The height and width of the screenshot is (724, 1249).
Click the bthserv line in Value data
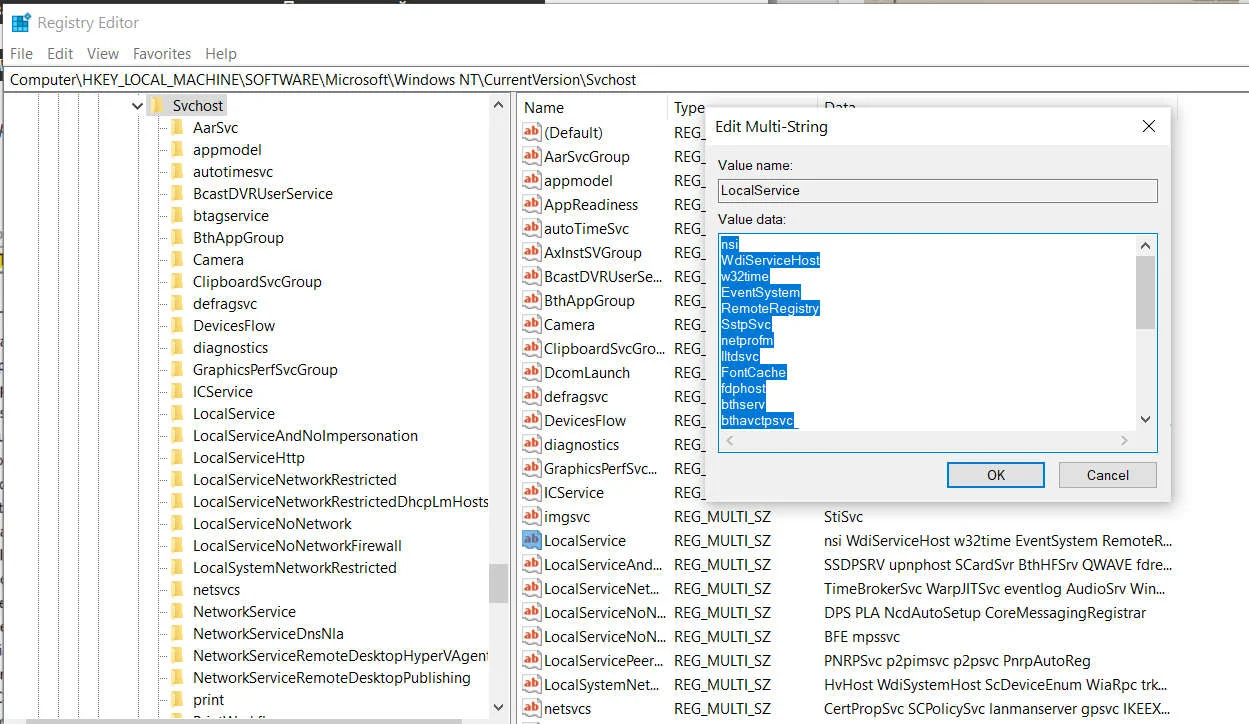point(743,404)
